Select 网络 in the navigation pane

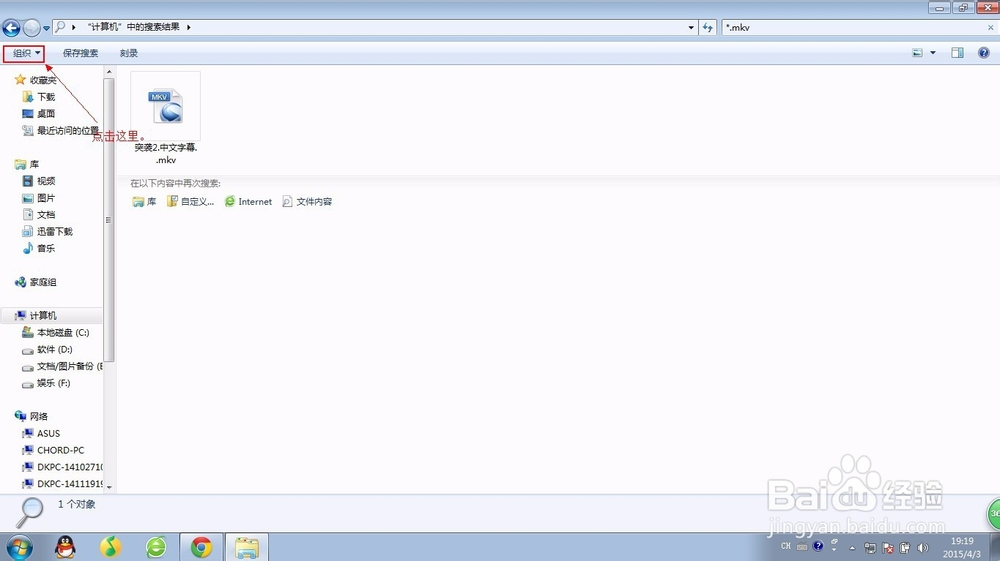pos(31,416)
